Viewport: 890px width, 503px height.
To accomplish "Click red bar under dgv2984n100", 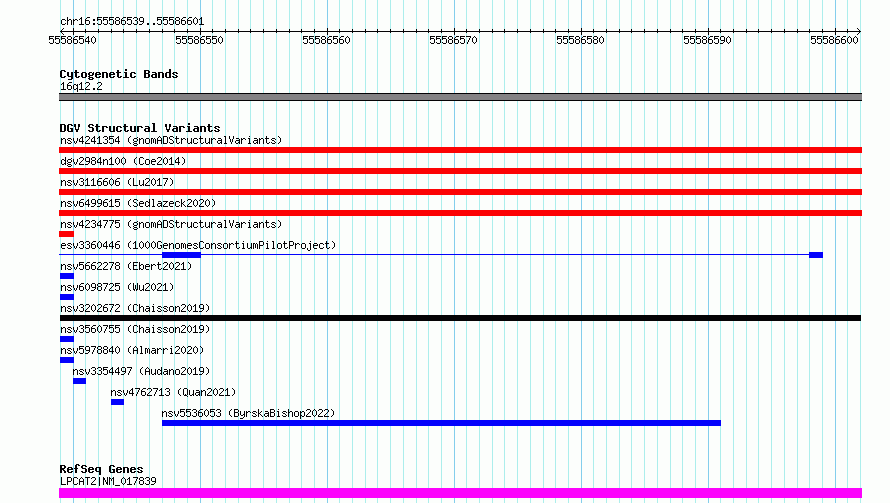I will [x=460, y=171].
